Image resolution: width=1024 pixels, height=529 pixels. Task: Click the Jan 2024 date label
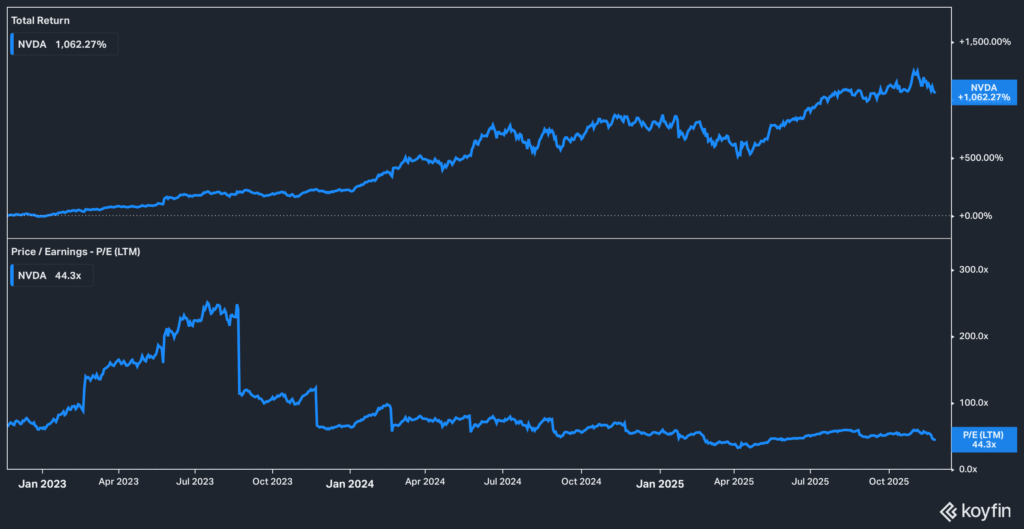(x=350, y=484)
